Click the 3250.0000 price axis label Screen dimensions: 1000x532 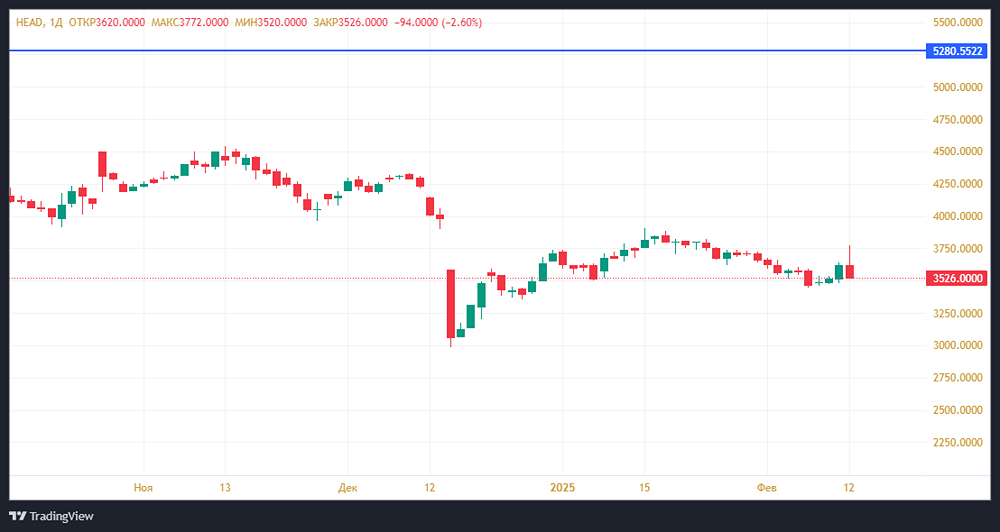(957, 313)
